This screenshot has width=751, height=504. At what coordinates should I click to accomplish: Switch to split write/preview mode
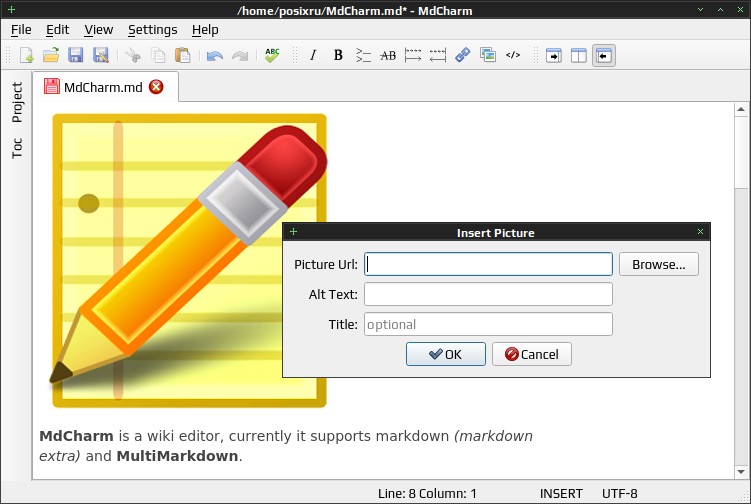click(x=579, y=56)
